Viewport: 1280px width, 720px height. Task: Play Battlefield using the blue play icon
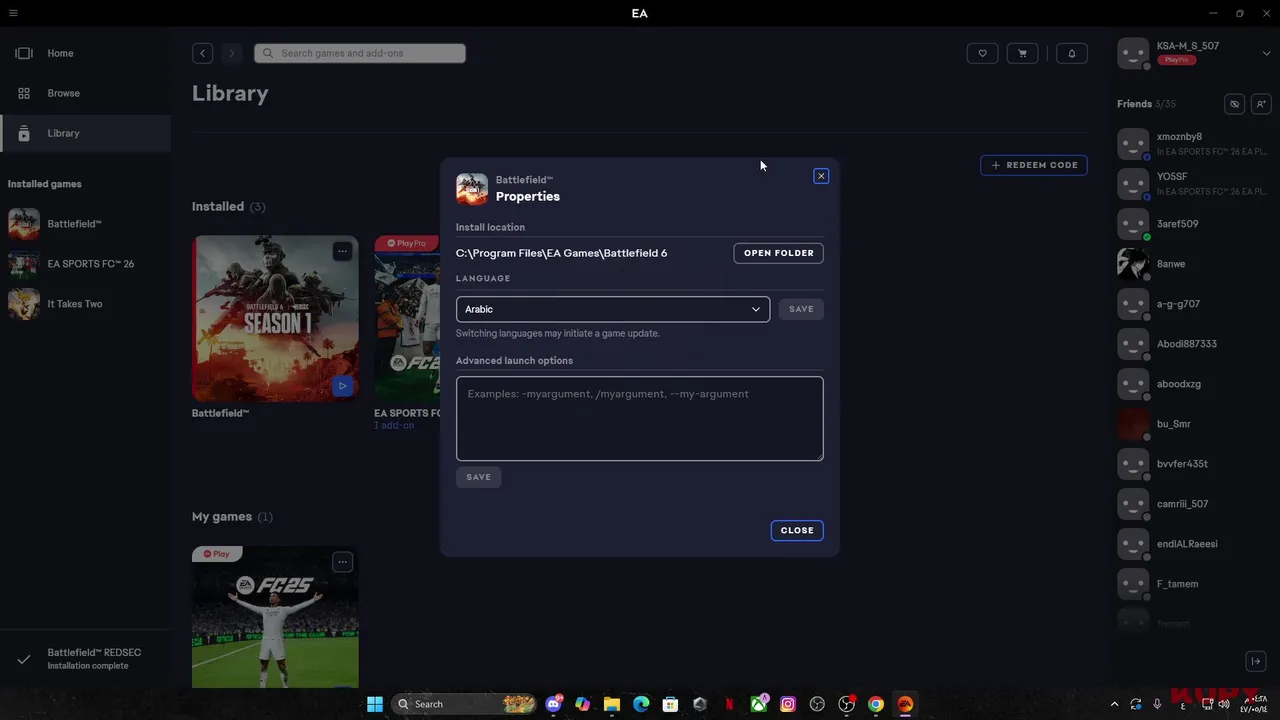click(x=342, y=385)
